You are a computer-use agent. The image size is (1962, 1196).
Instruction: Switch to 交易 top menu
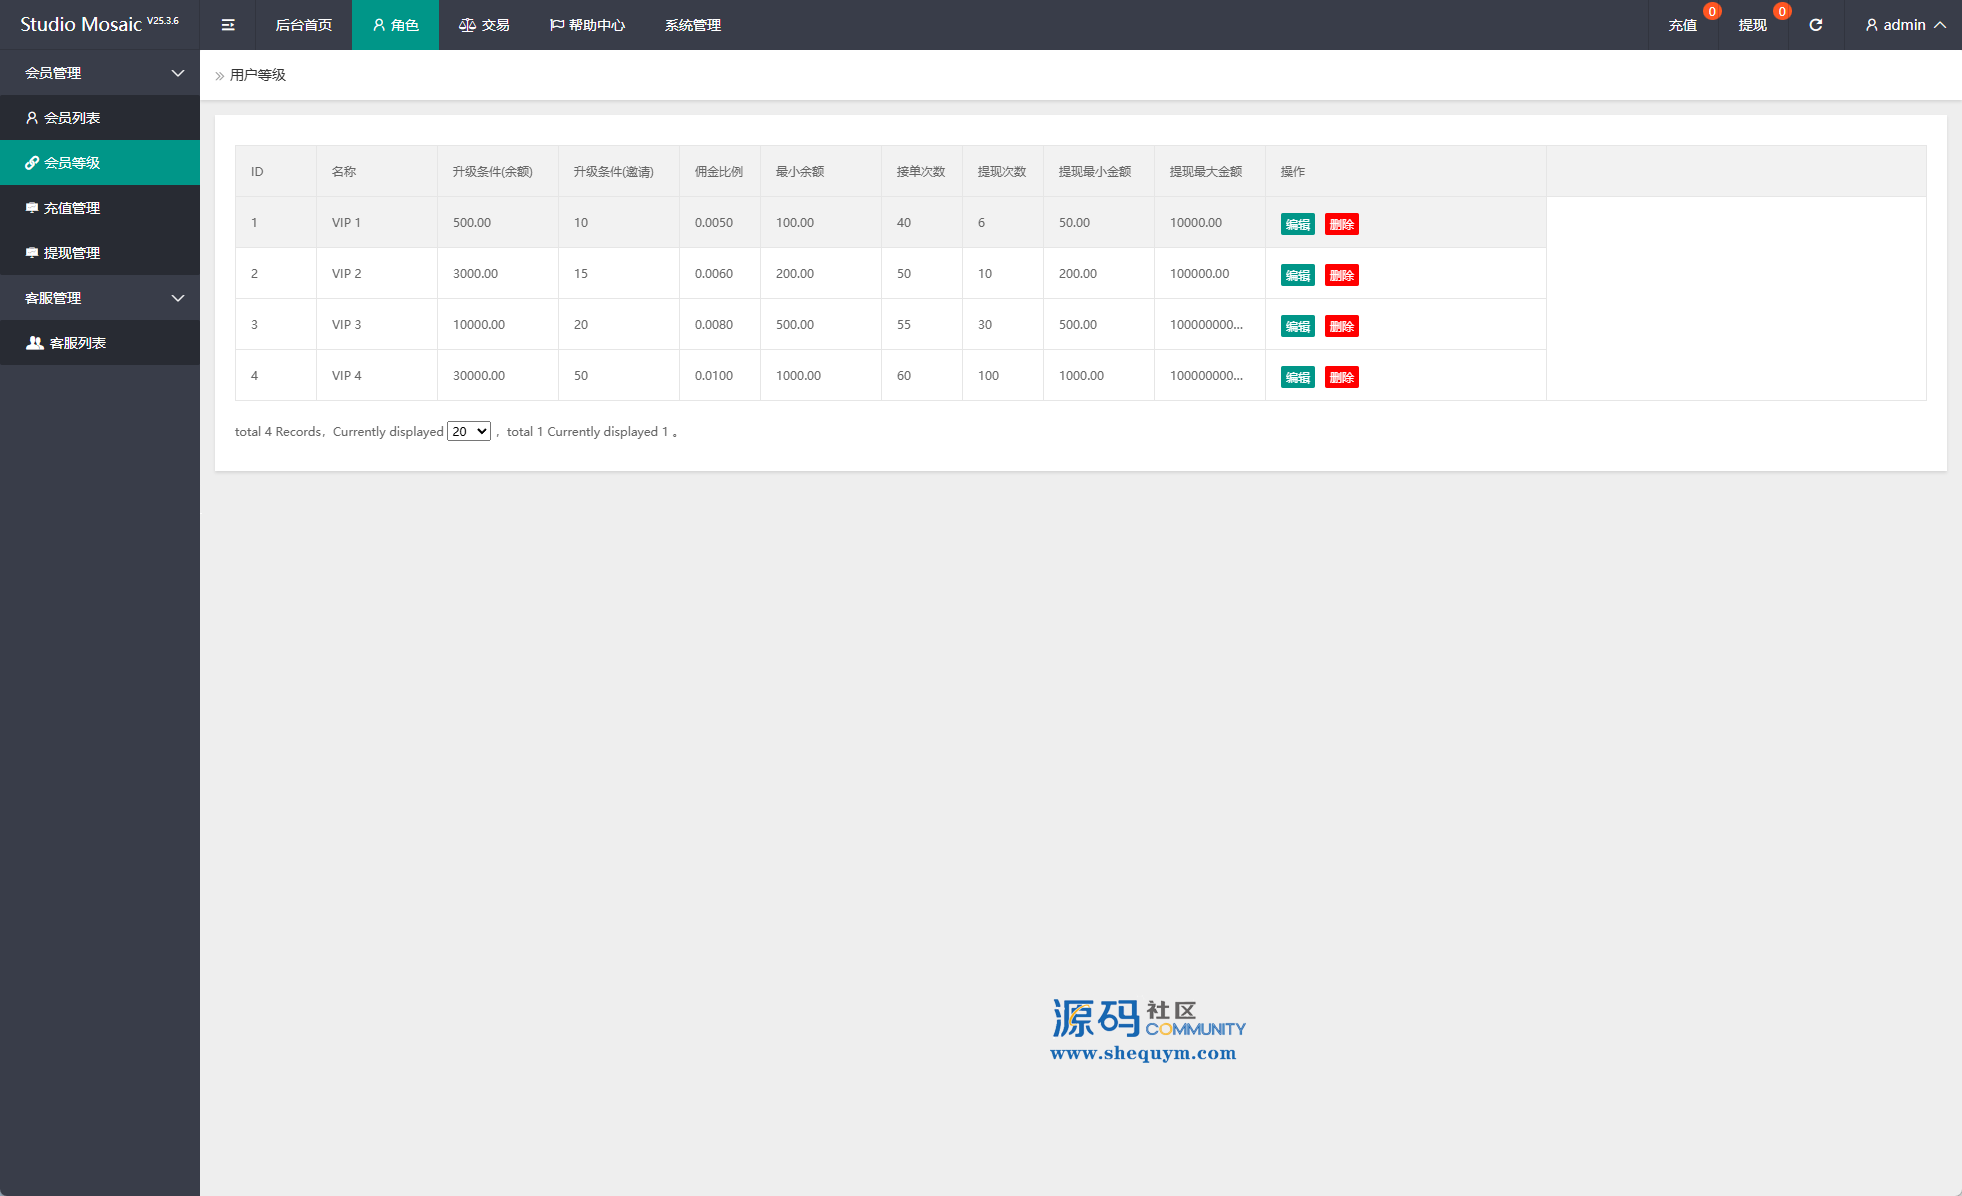pos(484,25)
